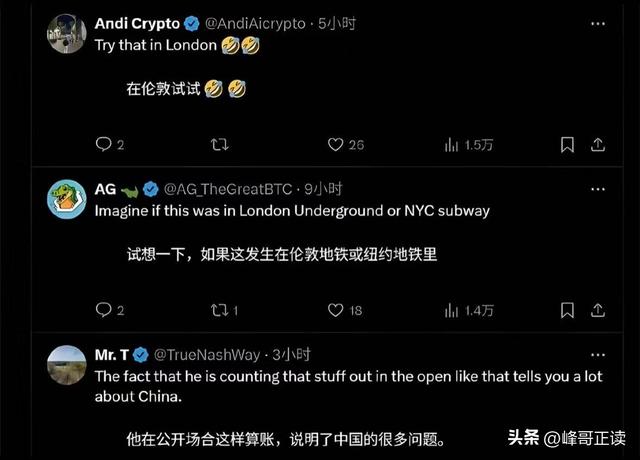Bookmark AG's London Underground tweet
The height and width of the screenshot is (460, 640).
point(567,311)
